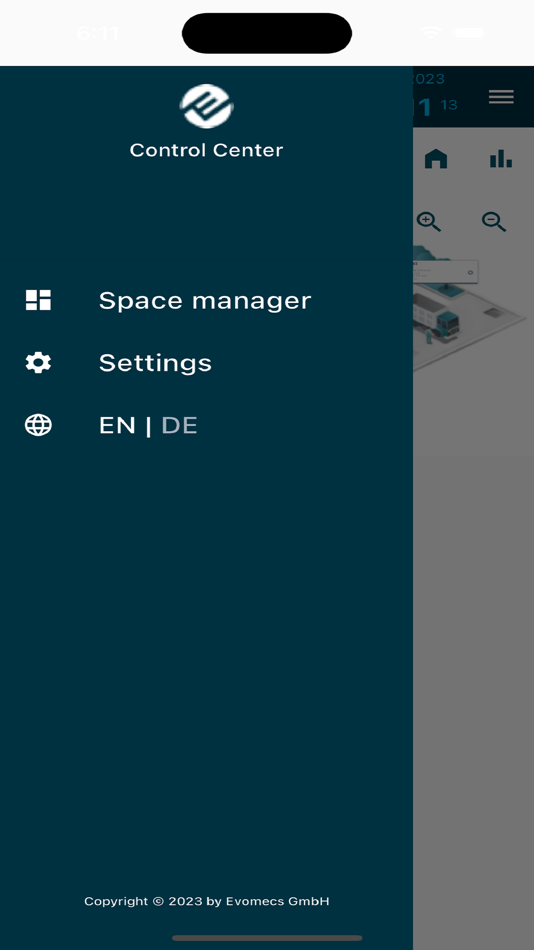Tap the battery status icon
534x950 pixels.
click(469, 33)
